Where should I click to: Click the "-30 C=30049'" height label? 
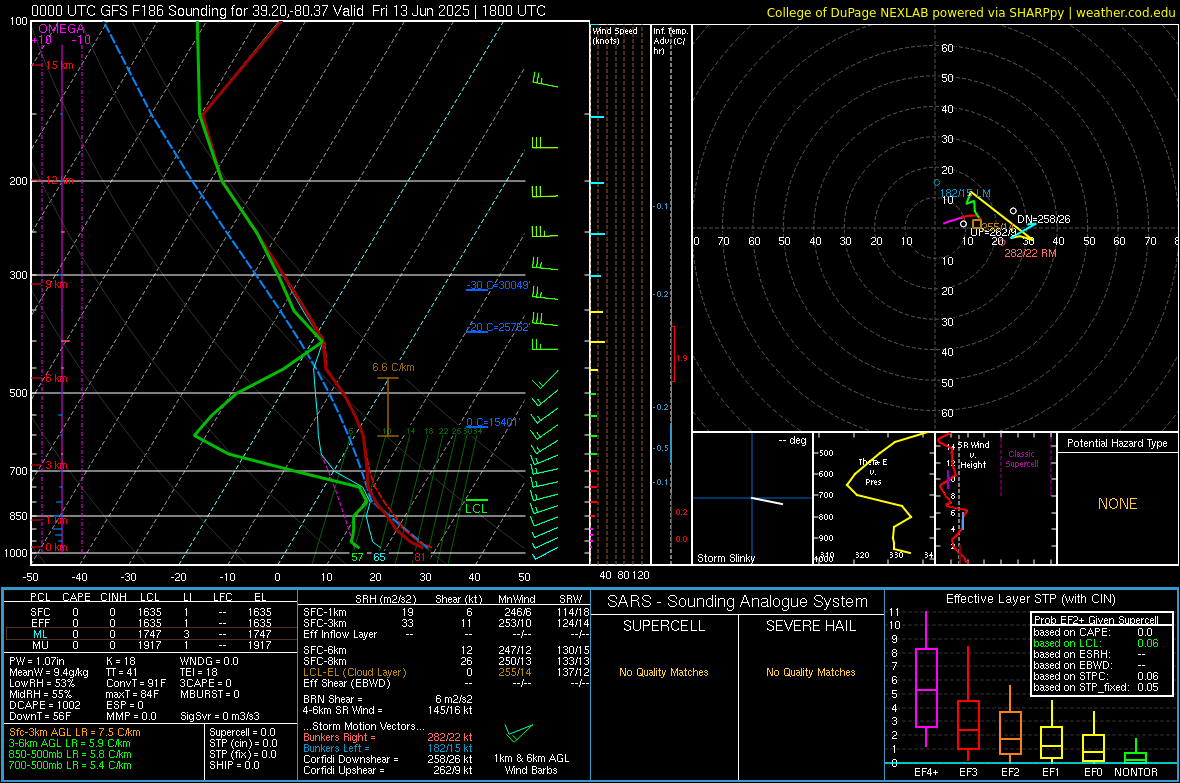[498, 285]
